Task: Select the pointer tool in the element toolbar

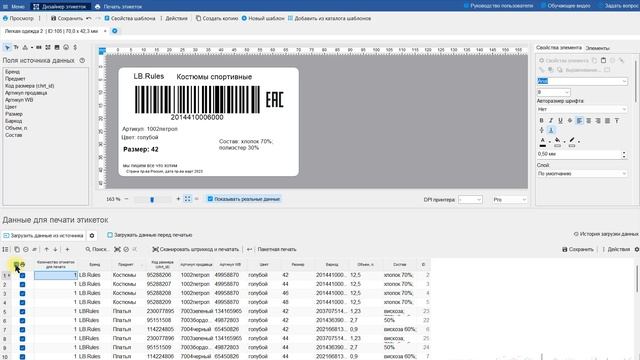Action: [x=7, y=47]
